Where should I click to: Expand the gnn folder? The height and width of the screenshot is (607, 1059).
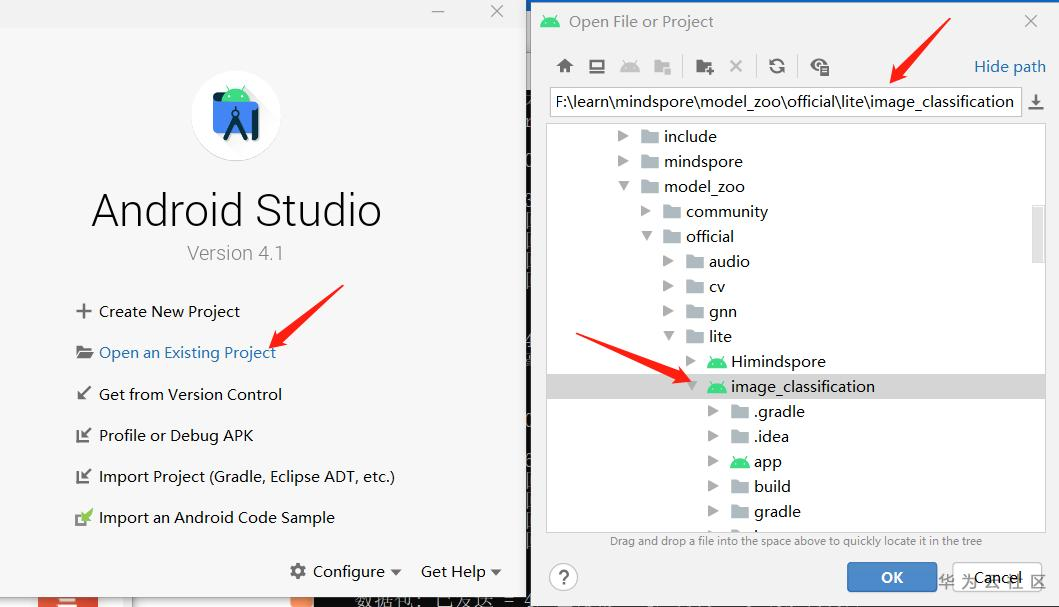click(668, 311)
